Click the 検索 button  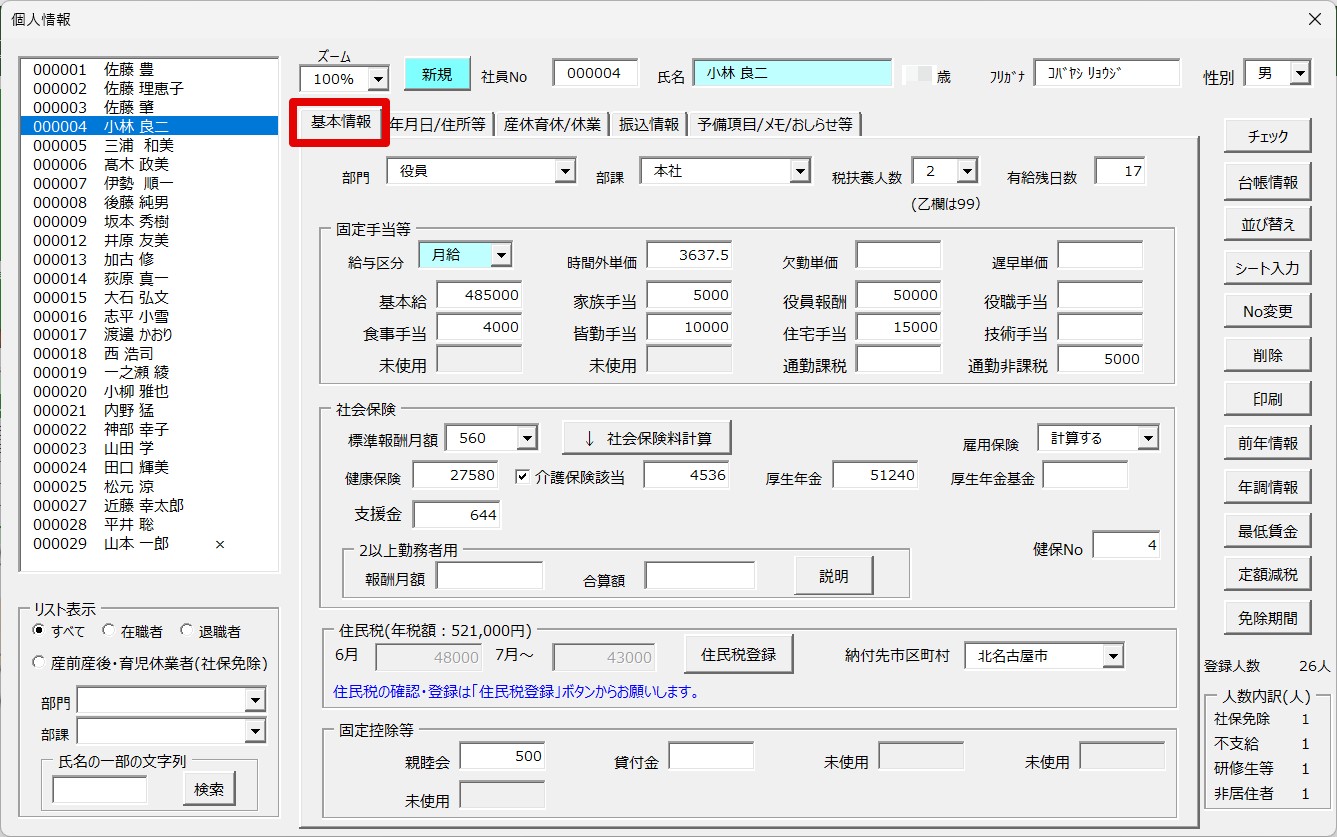tap(209, 789)
